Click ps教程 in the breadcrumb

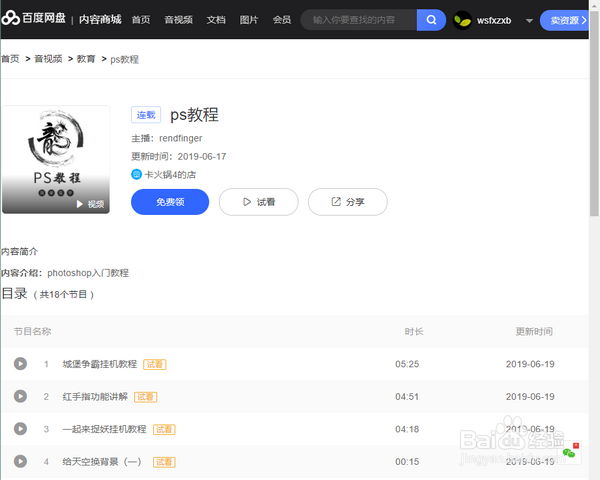124,59
